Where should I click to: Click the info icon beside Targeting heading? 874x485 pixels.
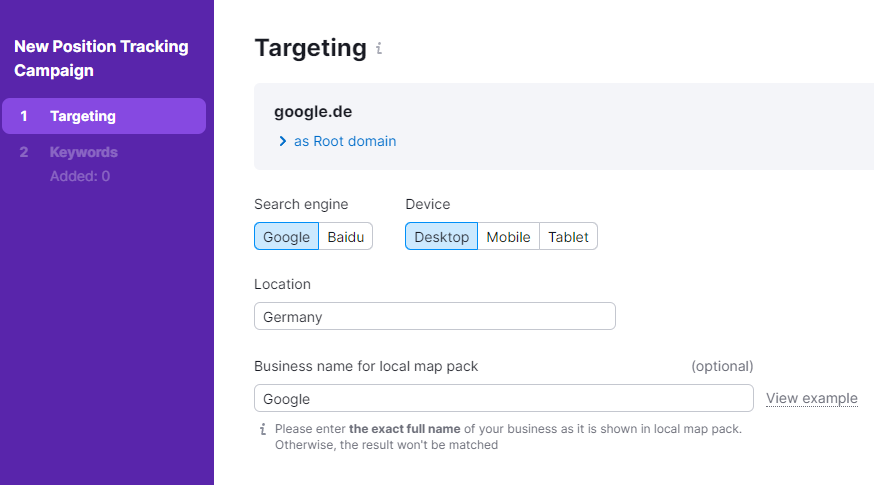379,48
